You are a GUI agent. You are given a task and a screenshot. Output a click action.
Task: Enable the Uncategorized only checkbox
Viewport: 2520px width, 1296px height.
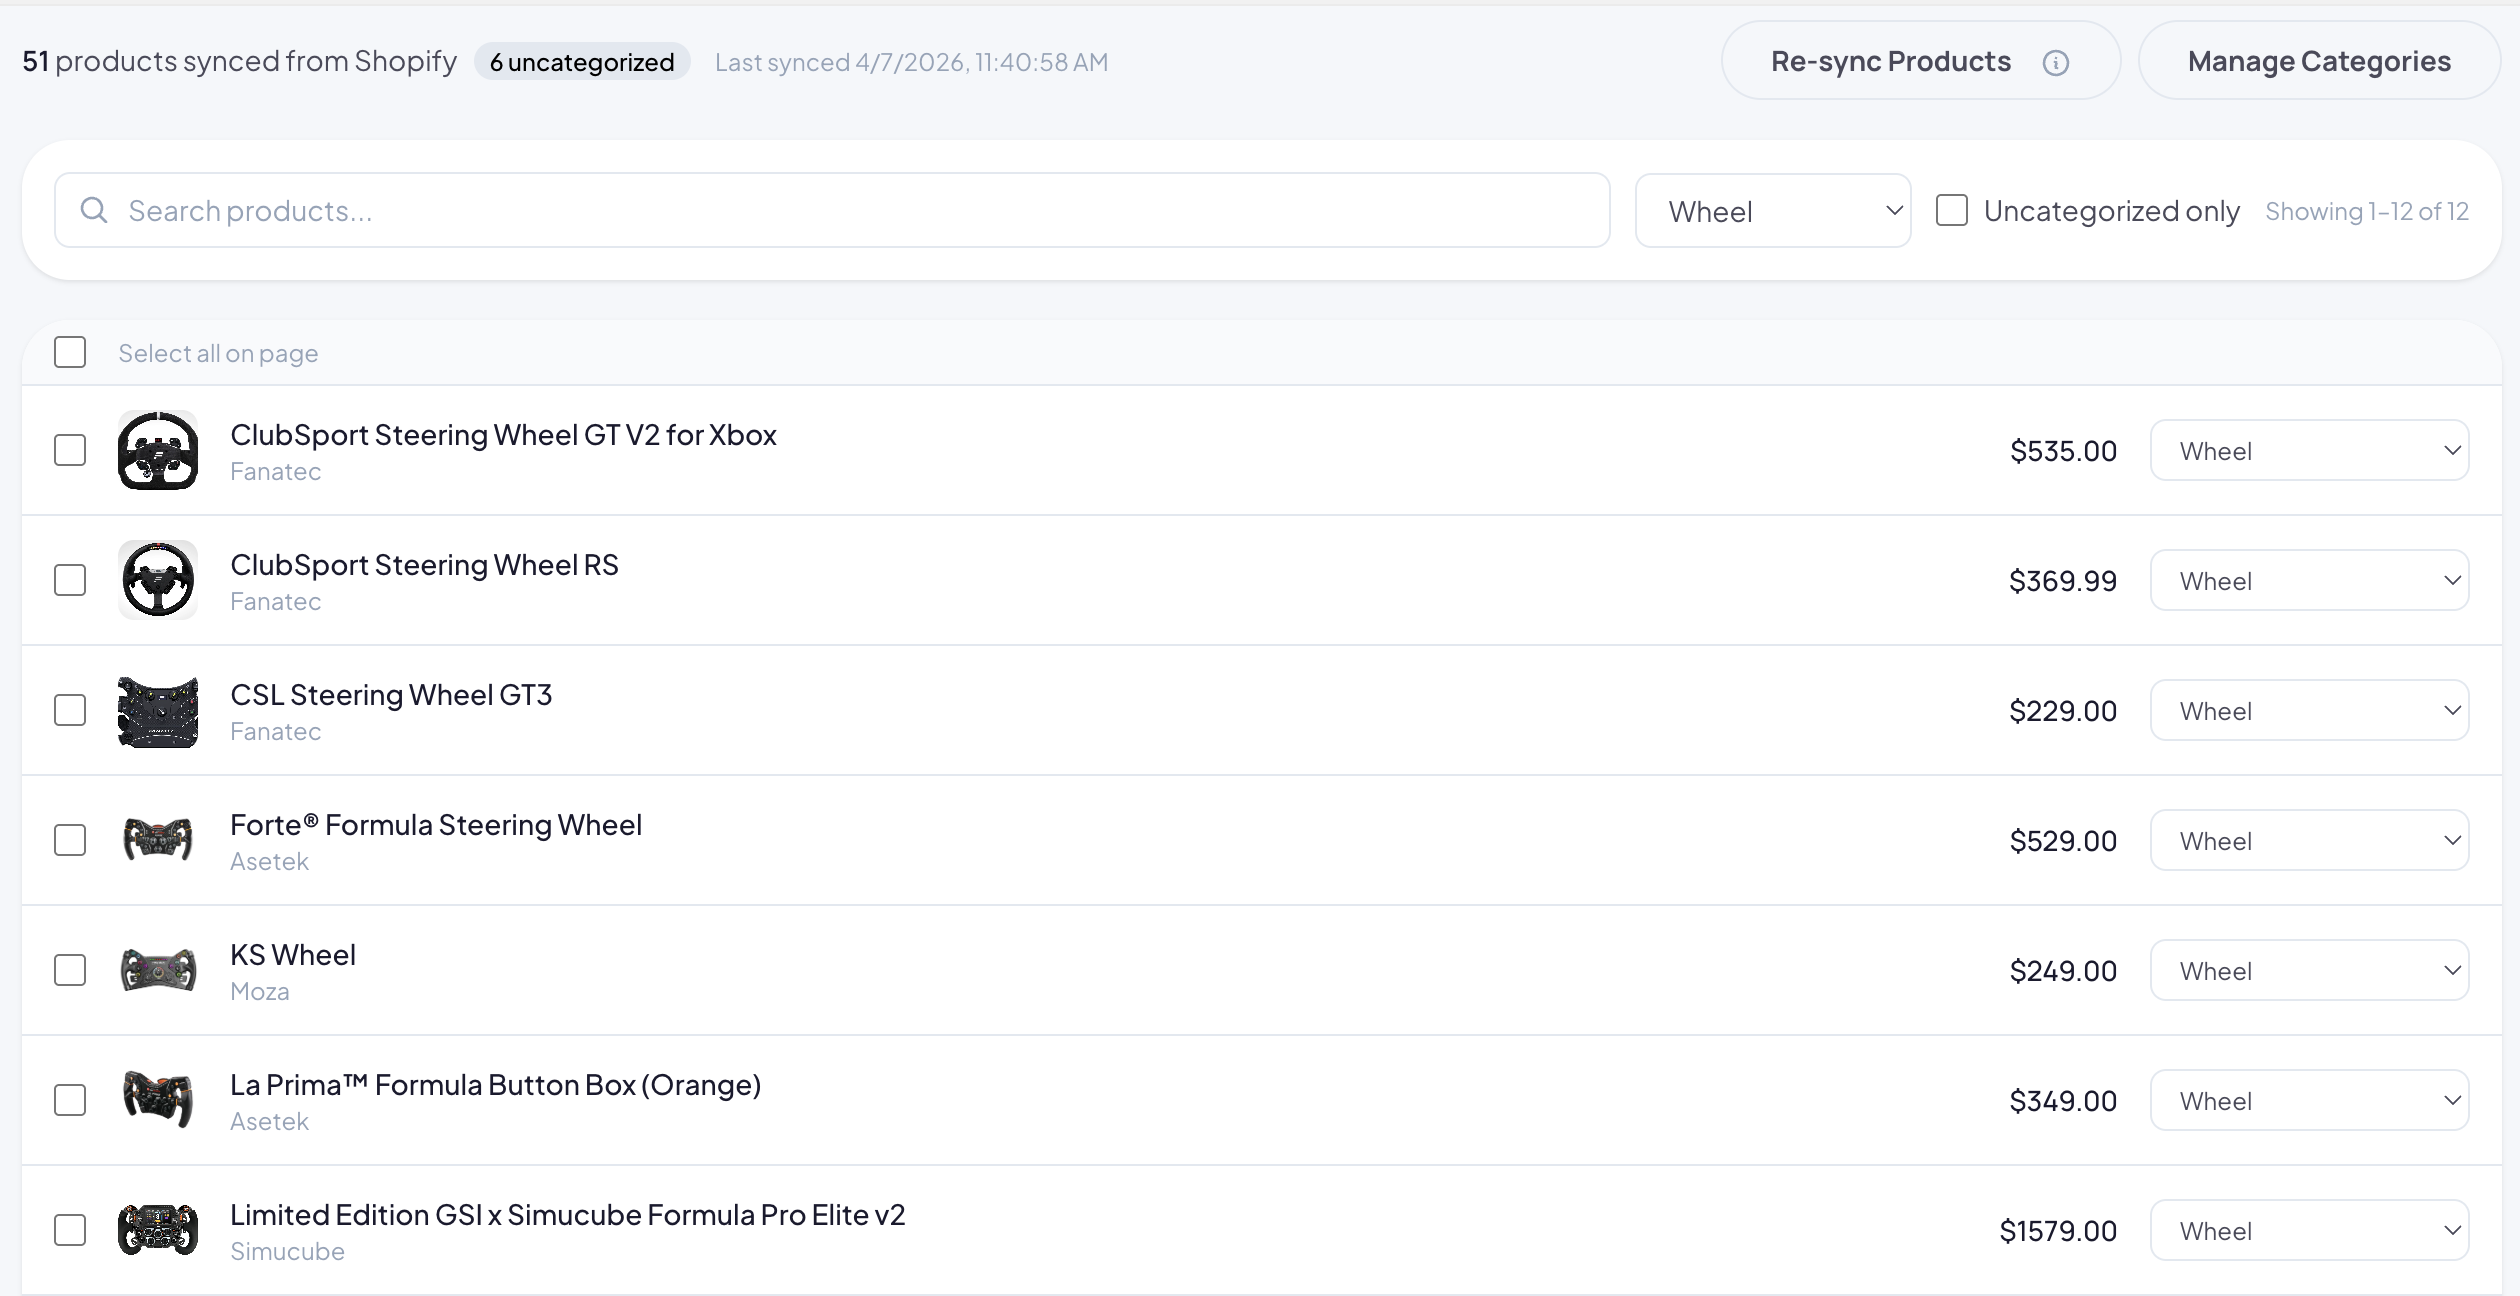(1952, 210)
